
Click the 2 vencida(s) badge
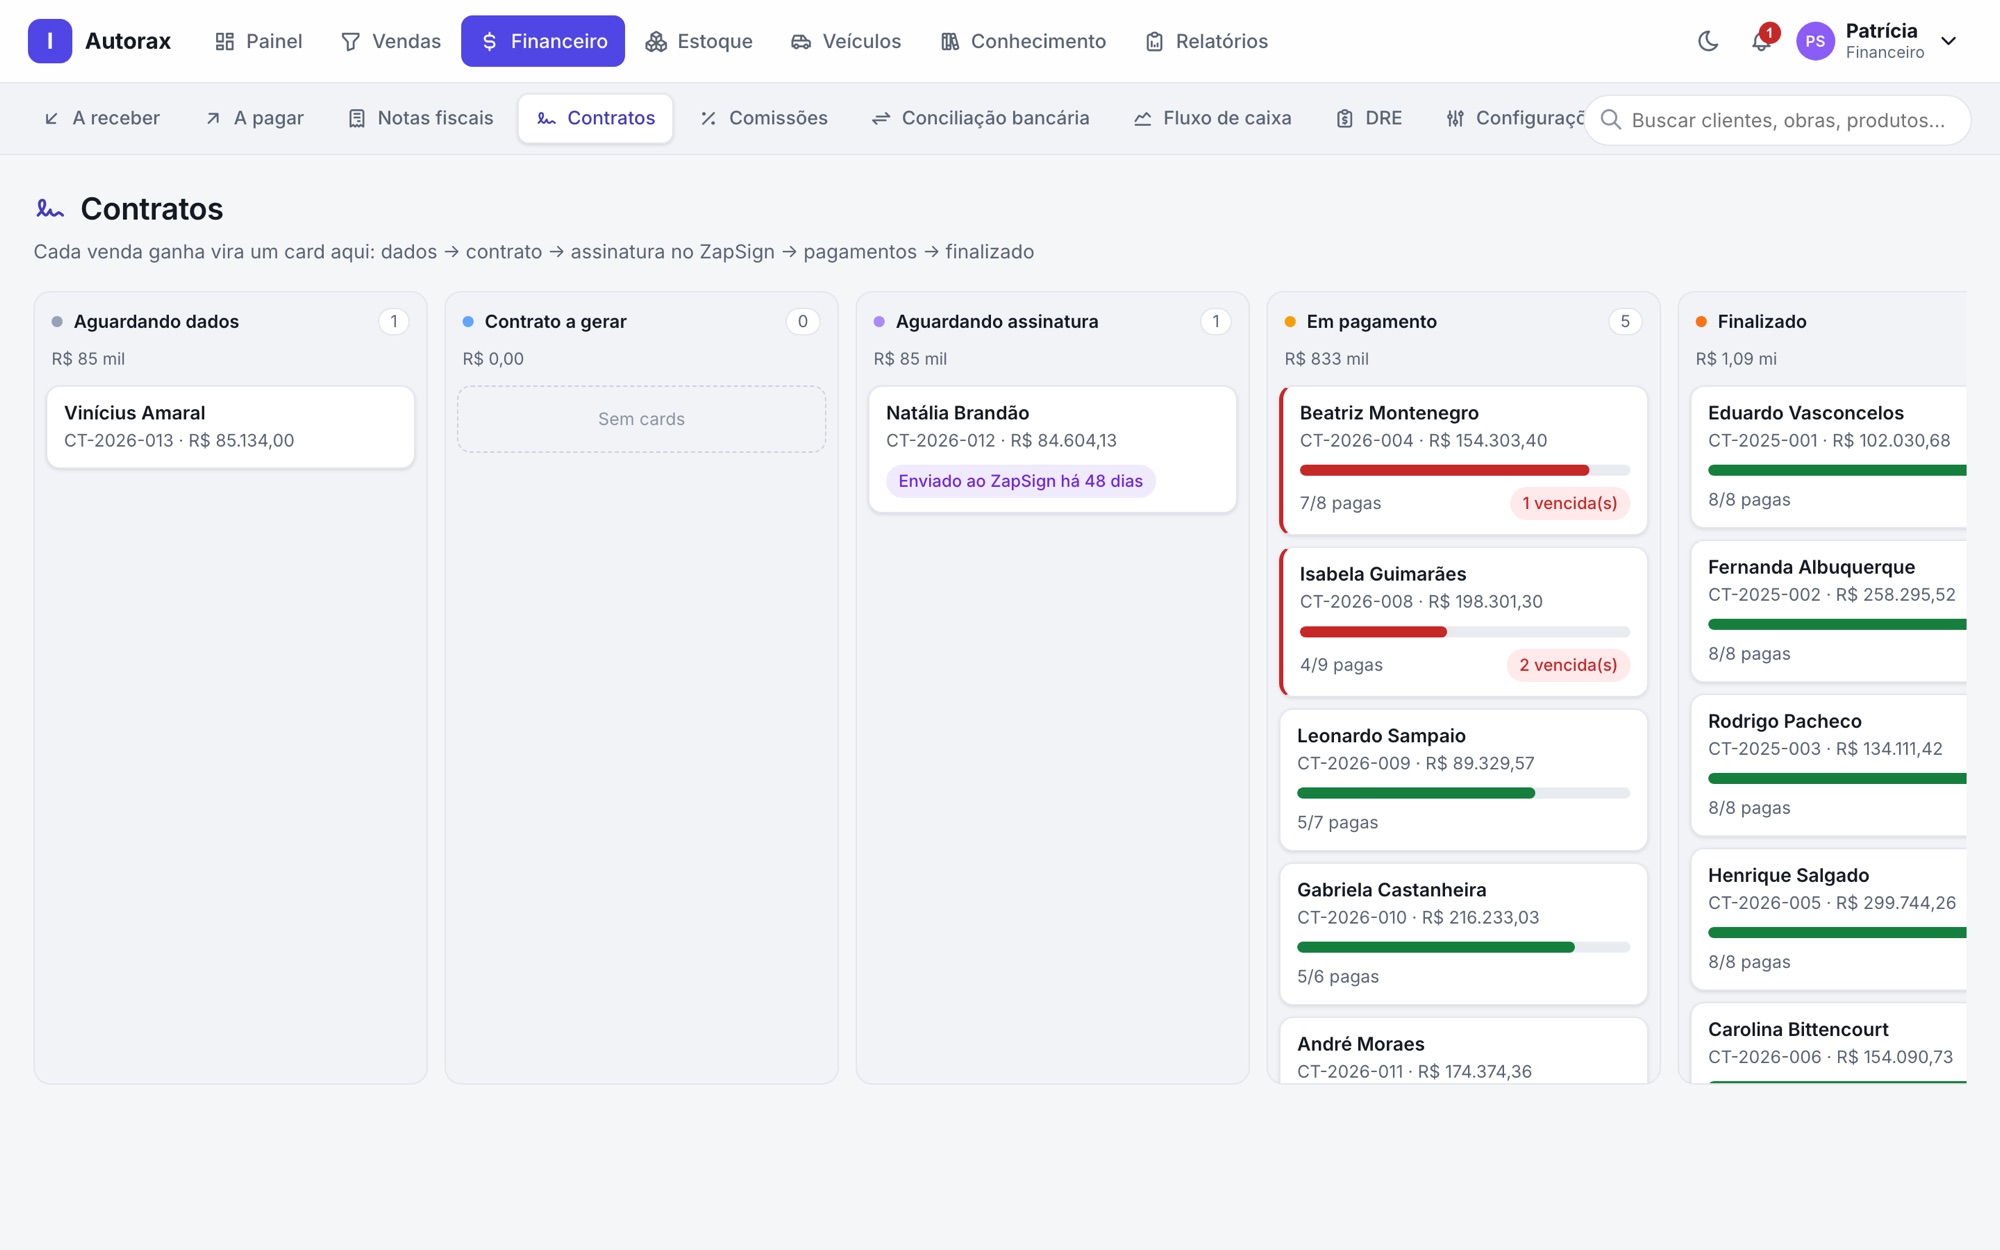pyautogui.click(x=1568, y=665)
